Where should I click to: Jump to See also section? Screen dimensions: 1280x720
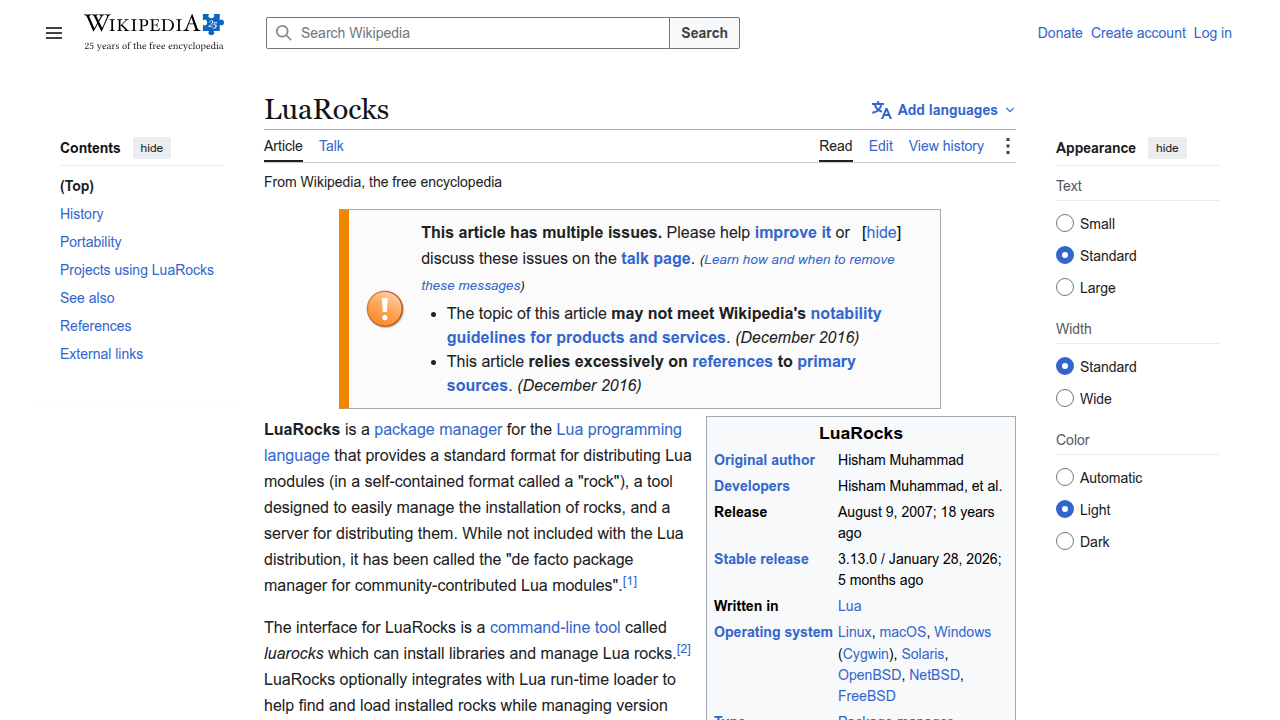click(x=87, y=298)
